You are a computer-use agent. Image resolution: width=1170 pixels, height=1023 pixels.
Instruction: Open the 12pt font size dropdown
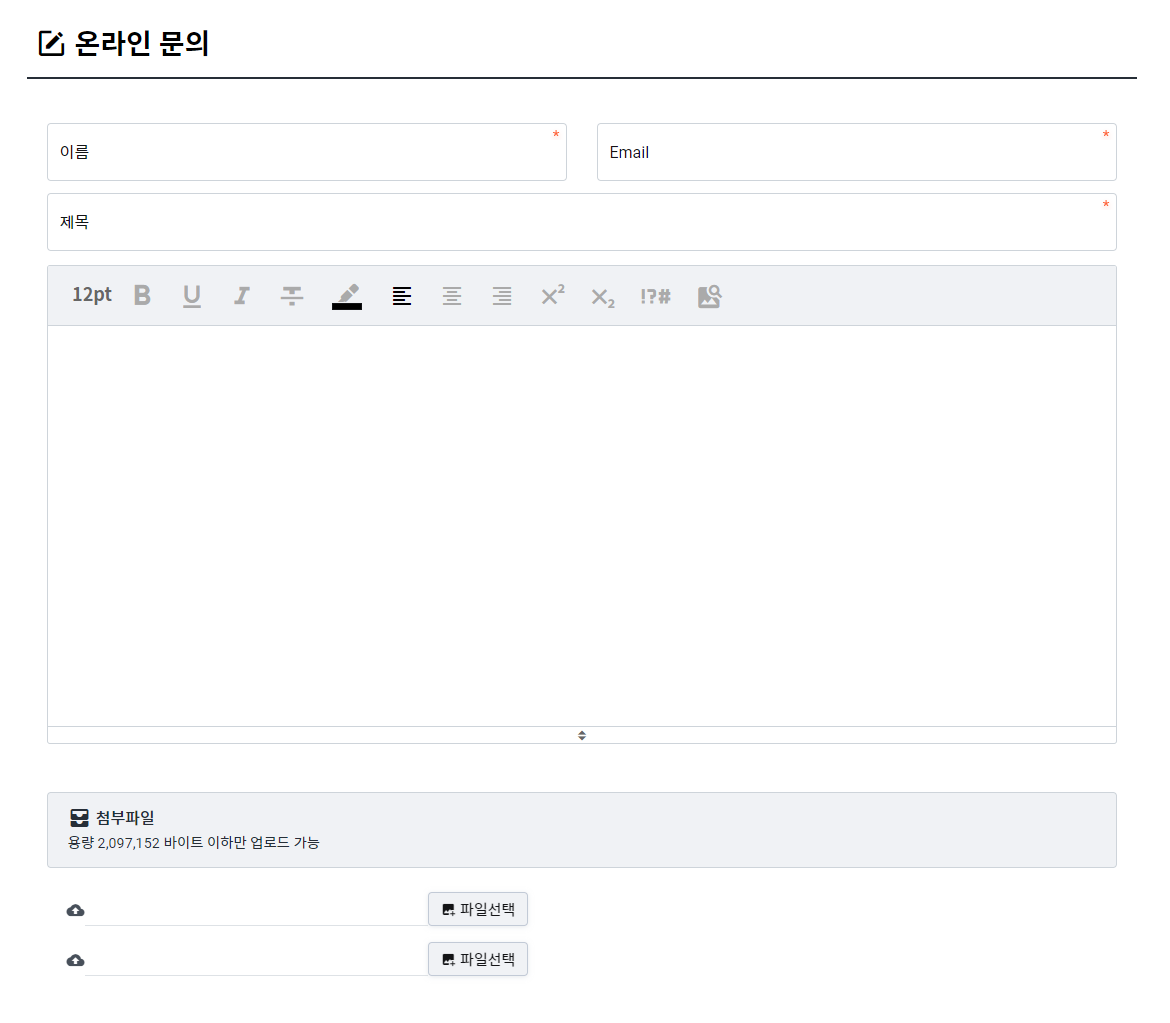(x=92, y=295)
